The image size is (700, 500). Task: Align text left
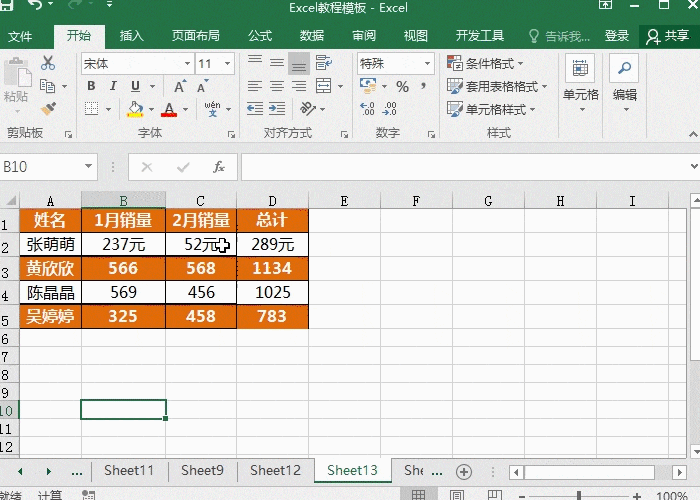click(x=255, y=86)
